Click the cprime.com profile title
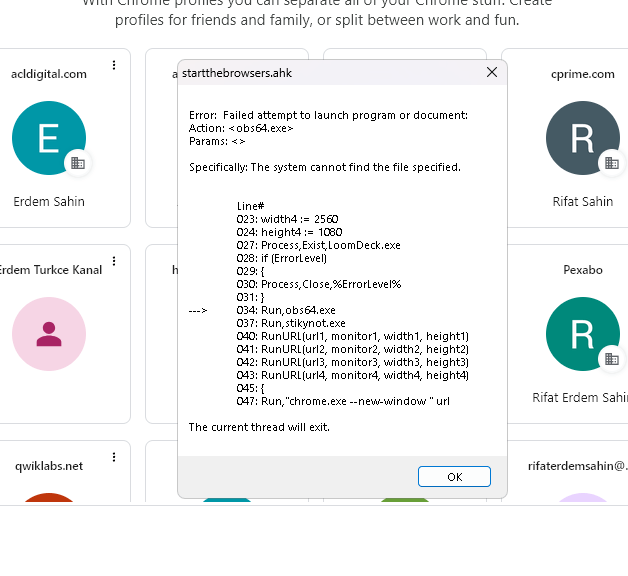 point(583,74)
